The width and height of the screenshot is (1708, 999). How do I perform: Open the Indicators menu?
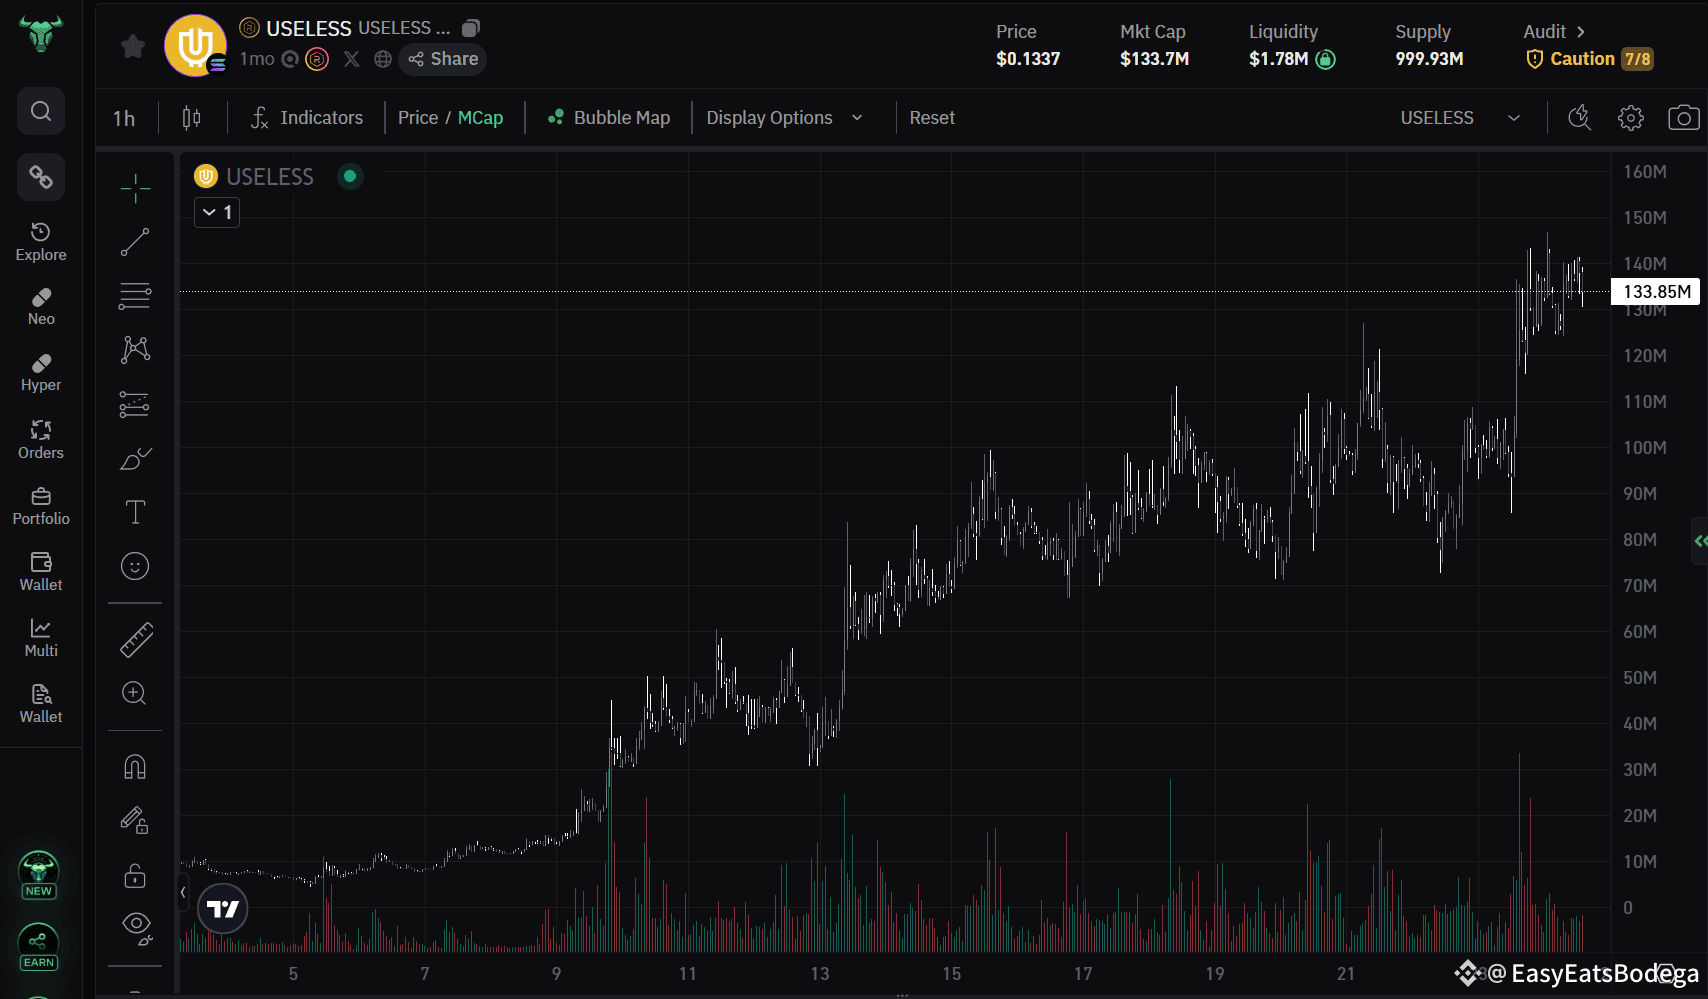[307, 118]
